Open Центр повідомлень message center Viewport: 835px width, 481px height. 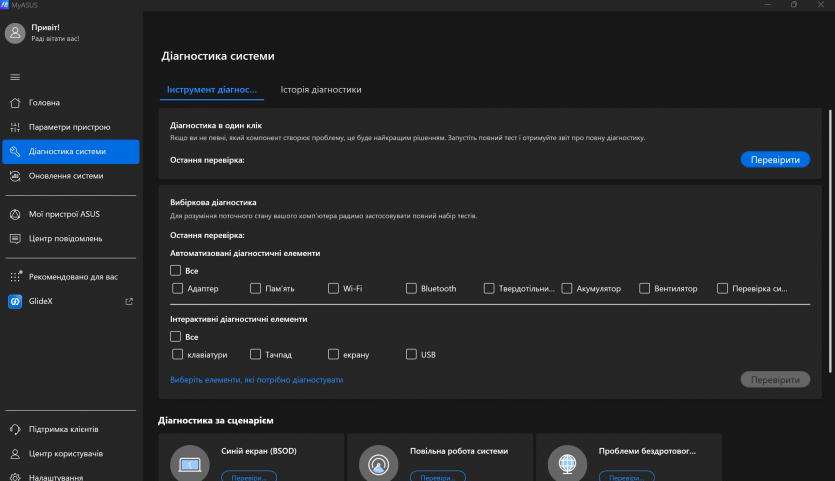point(65,239)
